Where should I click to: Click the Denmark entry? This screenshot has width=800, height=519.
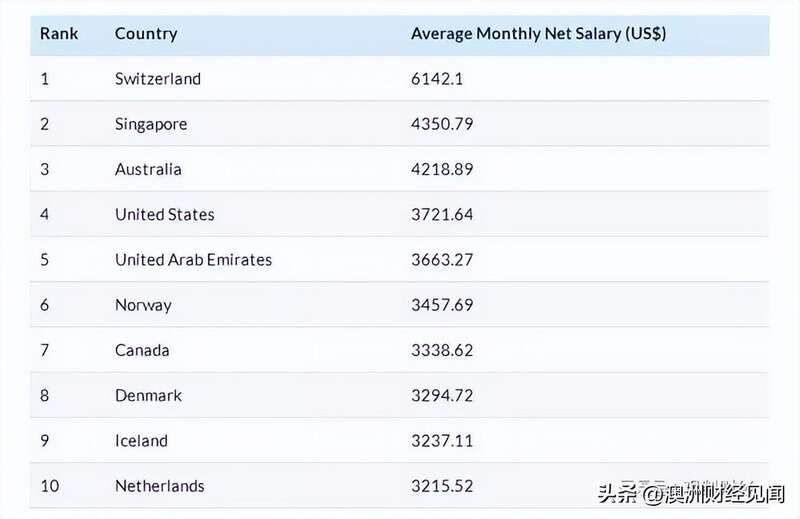pyautogui.click(x=148, y=396)
